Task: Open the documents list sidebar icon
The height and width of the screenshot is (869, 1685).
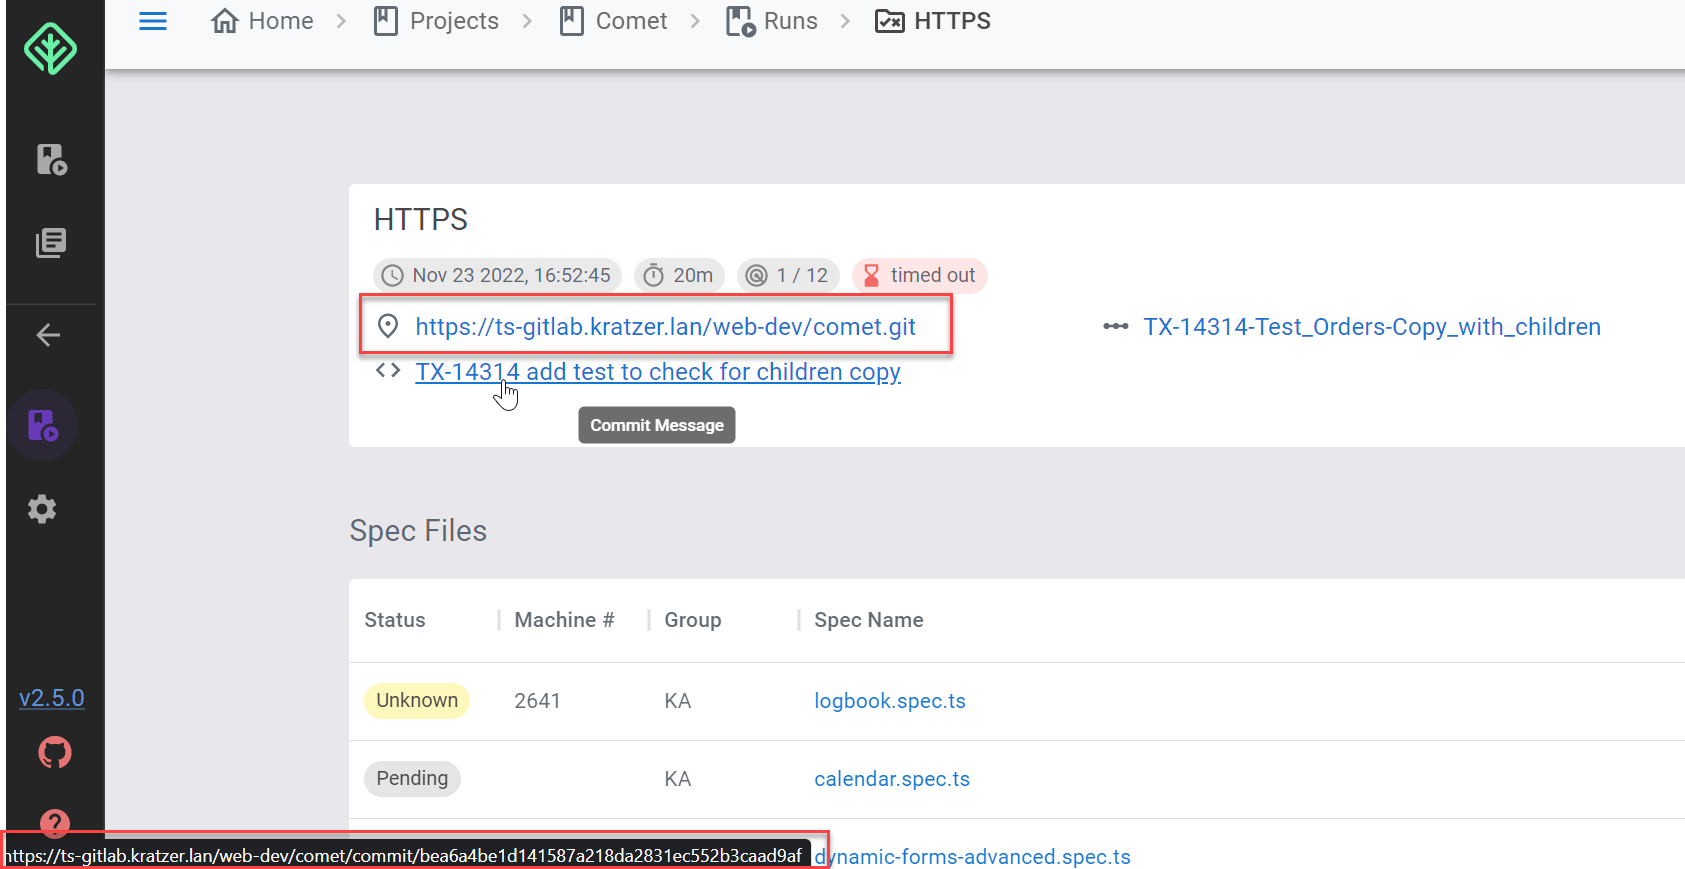Action: (x=51, y=243)
